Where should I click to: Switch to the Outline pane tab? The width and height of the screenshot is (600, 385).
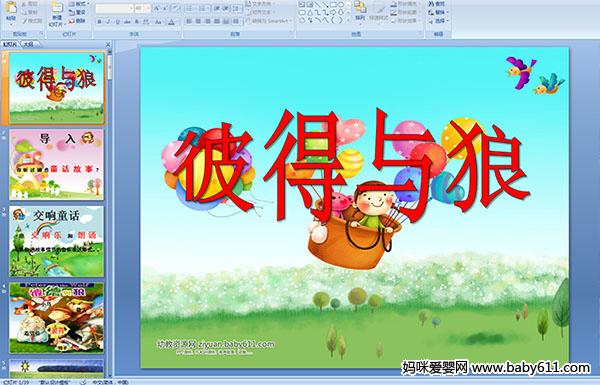pyautogui.click(x=28, y=44)
